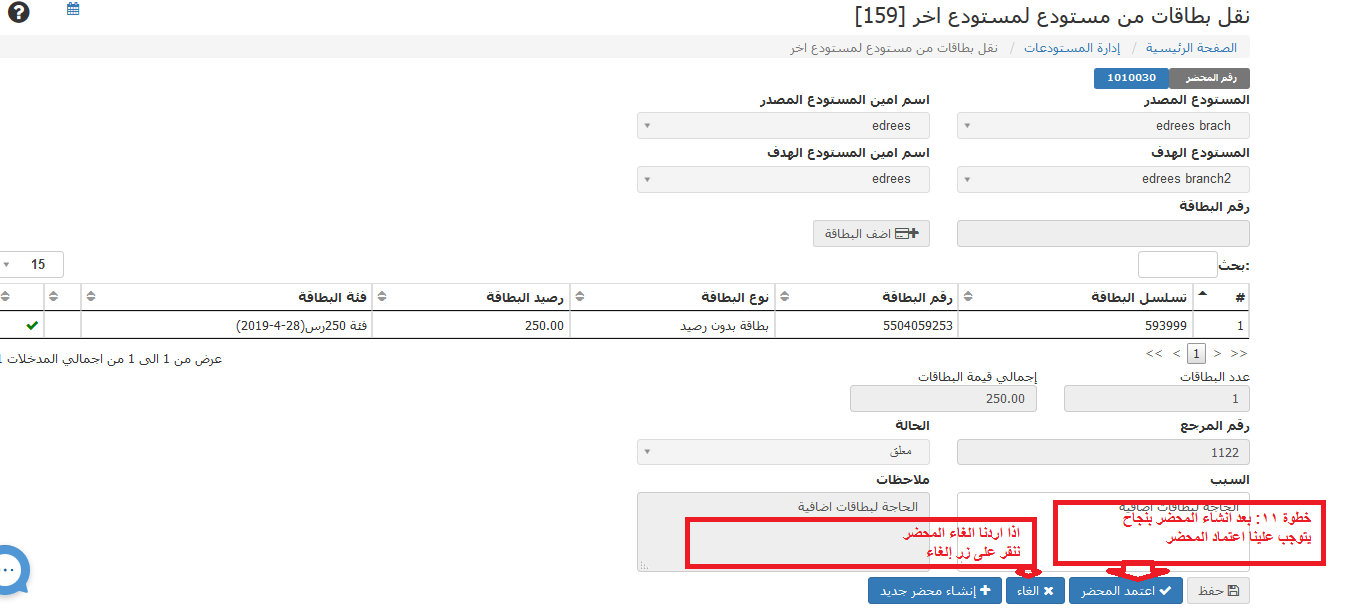Click رقم المحضر label badge
Screen dimensions: 1360x615
pos(1210,78)
